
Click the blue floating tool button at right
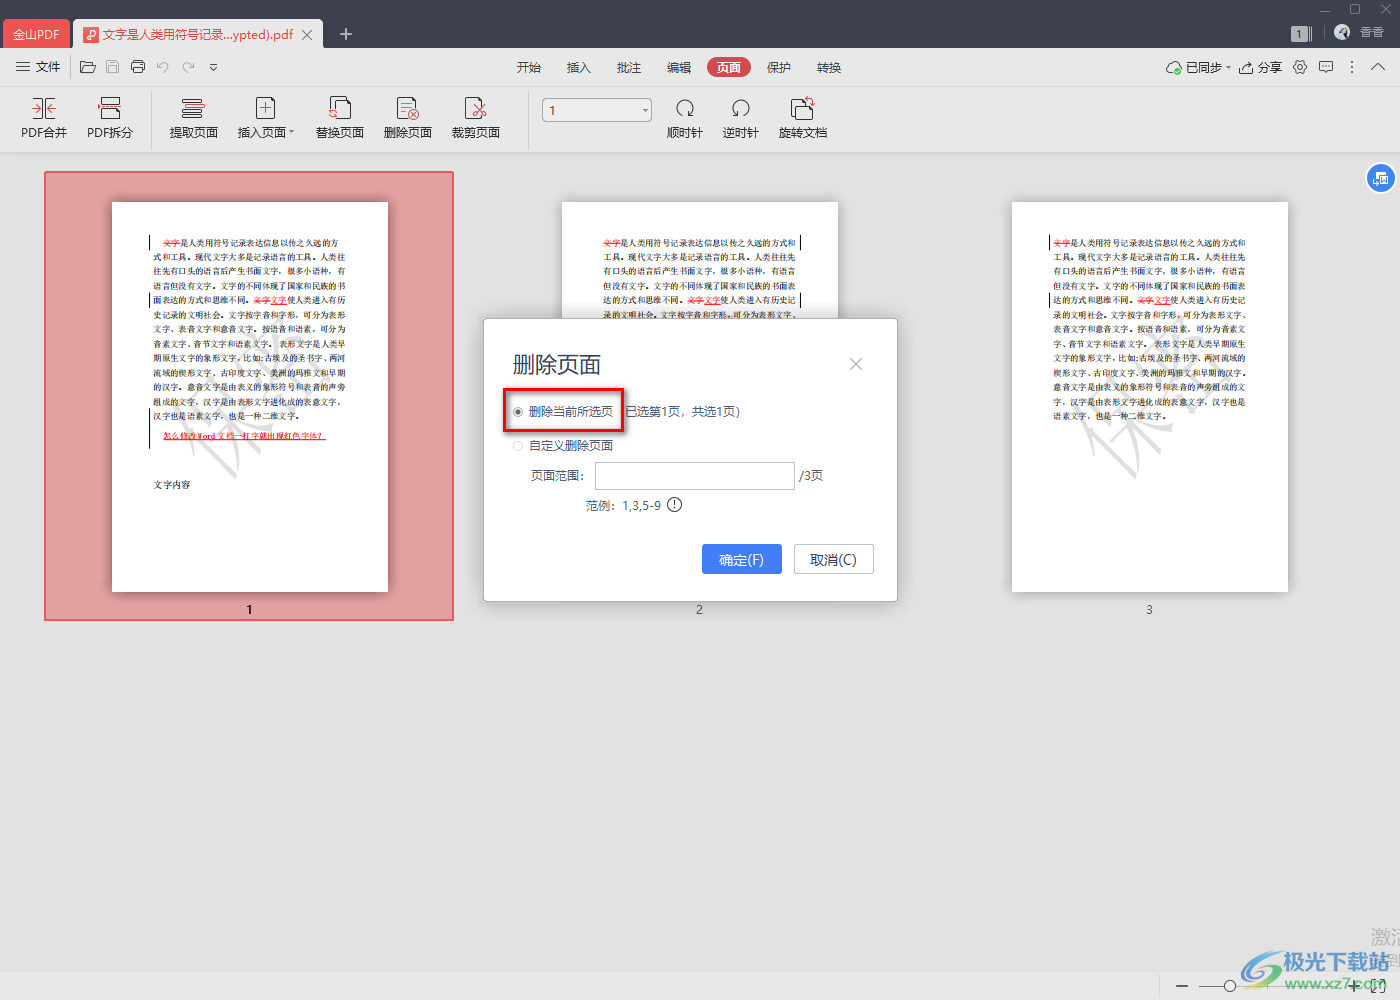coord(1380,179)
